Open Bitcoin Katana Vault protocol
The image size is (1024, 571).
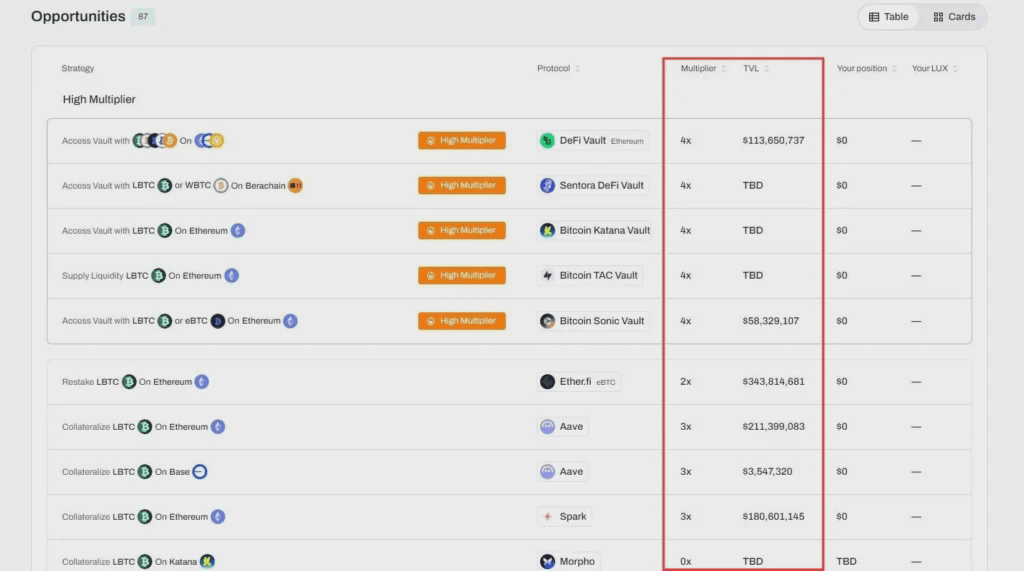pyautogui.click(x=596, y=231)
